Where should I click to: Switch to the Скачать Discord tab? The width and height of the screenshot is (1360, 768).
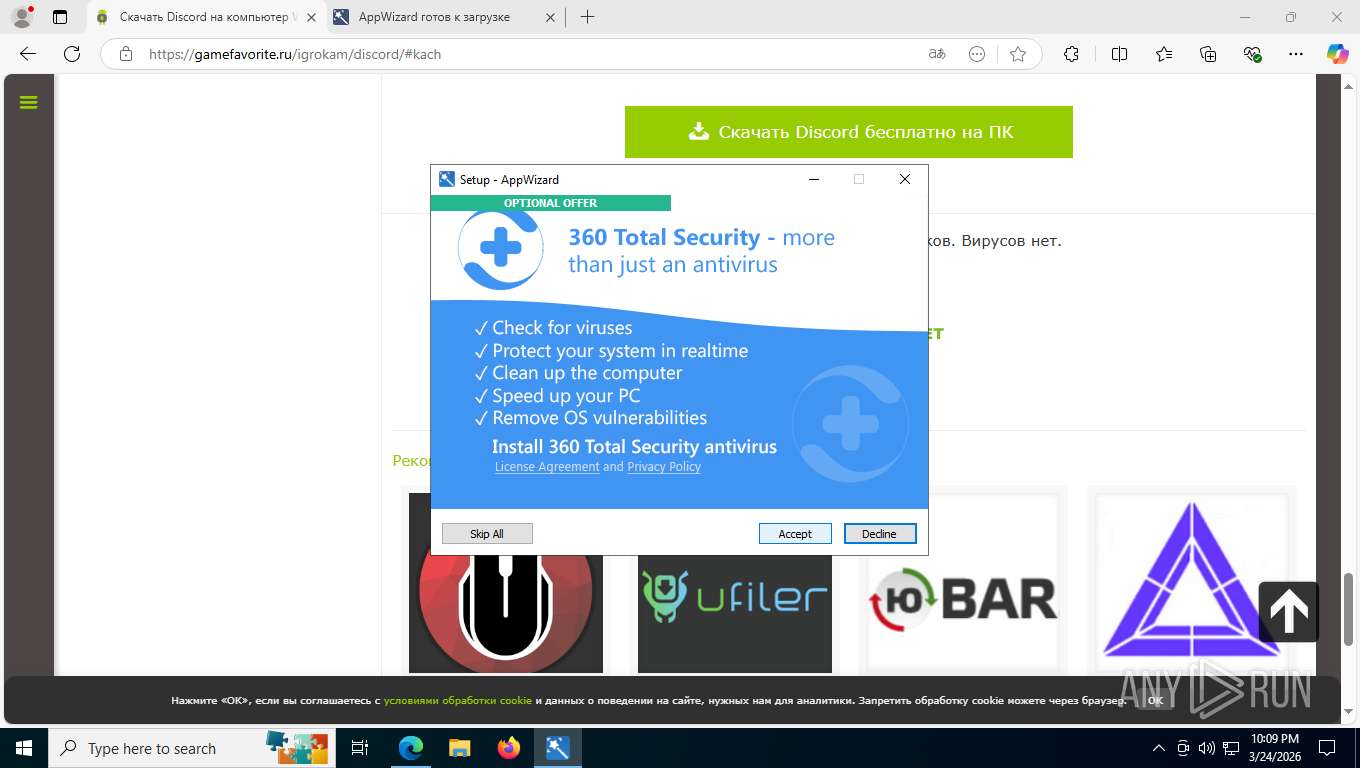click(206, 17)
